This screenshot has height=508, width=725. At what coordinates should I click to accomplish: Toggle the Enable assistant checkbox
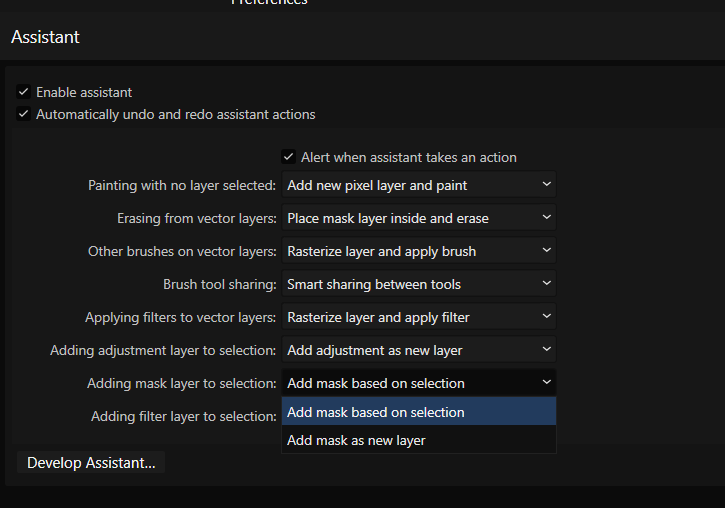click(x=23, y=92)
